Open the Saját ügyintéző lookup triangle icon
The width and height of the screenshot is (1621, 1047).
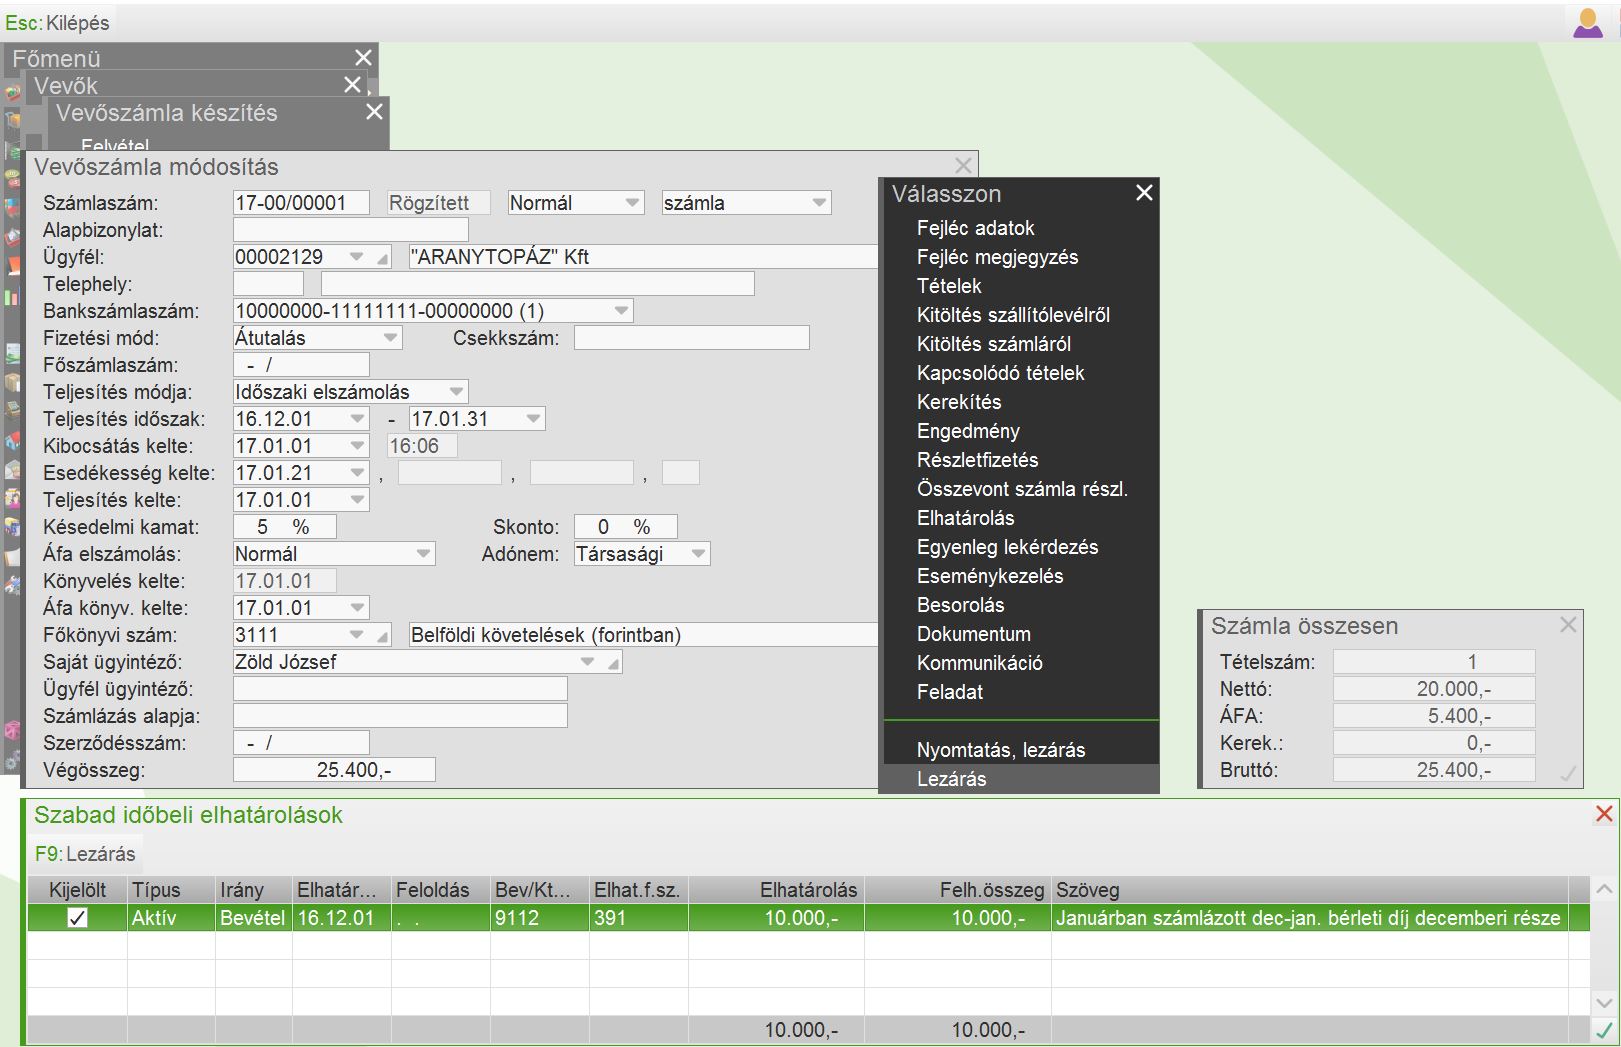(x=613, y=663)
